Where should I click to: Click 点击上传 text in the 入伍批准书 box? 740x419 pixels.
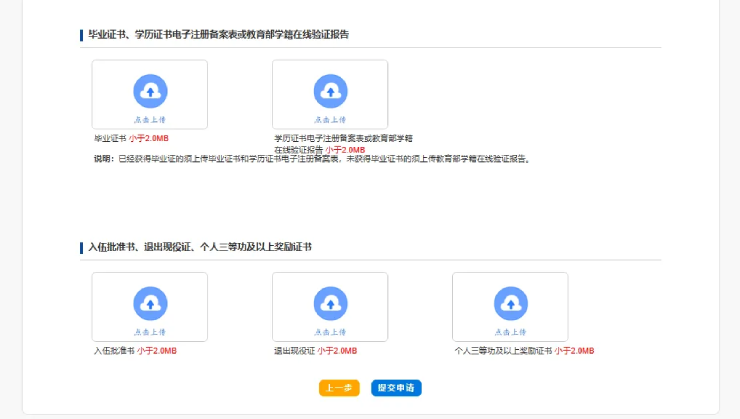(150, 331)
